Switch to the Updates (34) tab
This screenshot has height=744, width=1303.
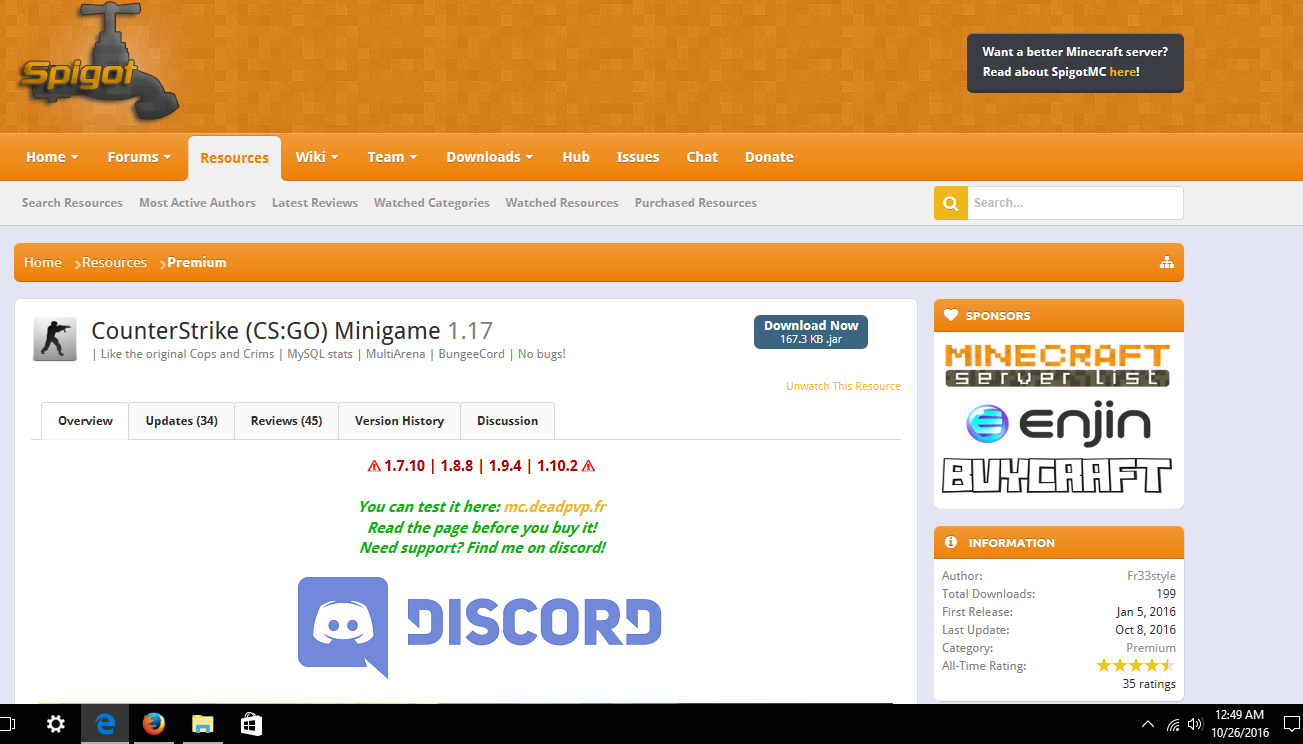[181, 421]
